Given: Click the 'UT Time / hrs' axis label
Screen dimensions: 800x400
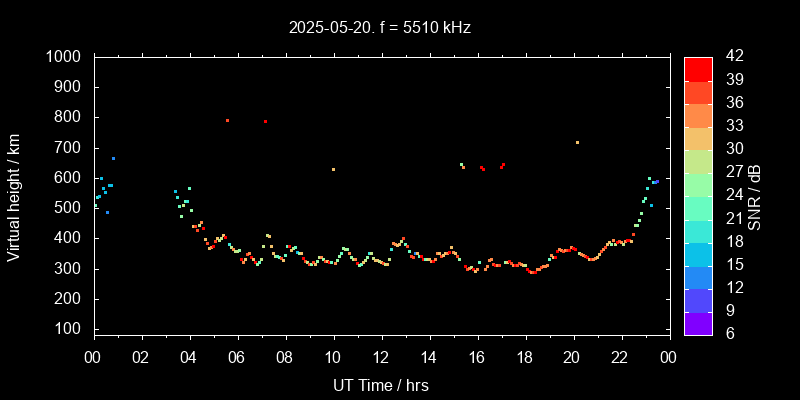Looking at the screenshot, I should coord(381,384).
